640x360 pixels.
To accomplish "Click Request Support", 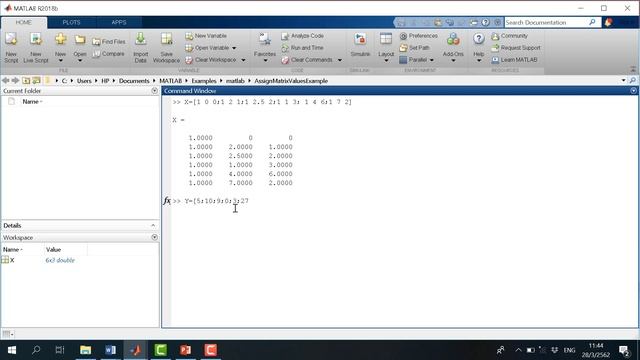I will 516,48.
